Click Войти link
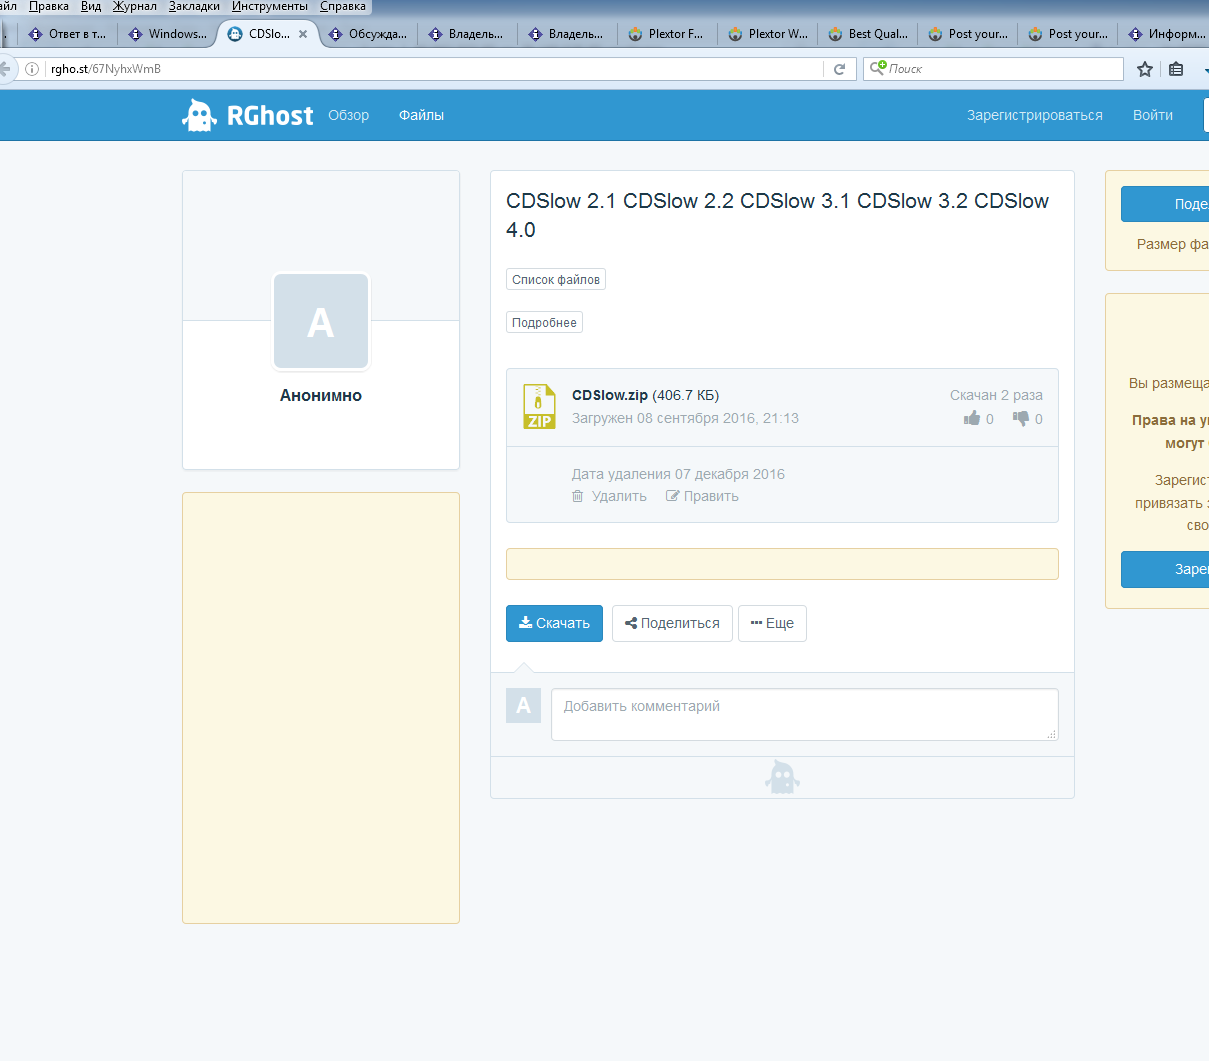This screenshot has width=1209, height=1061. [x=1153, y=115]
